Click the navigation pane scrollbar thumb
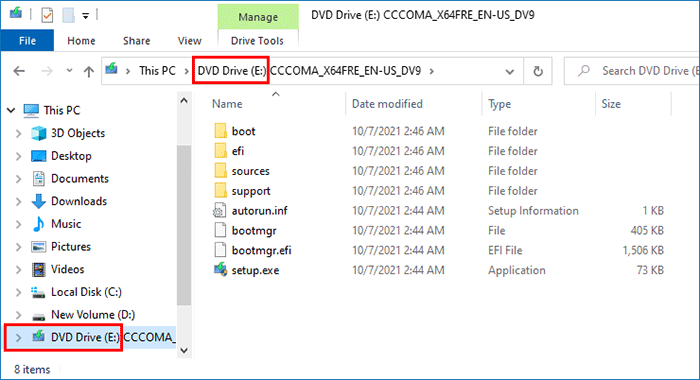 [184, 225]
